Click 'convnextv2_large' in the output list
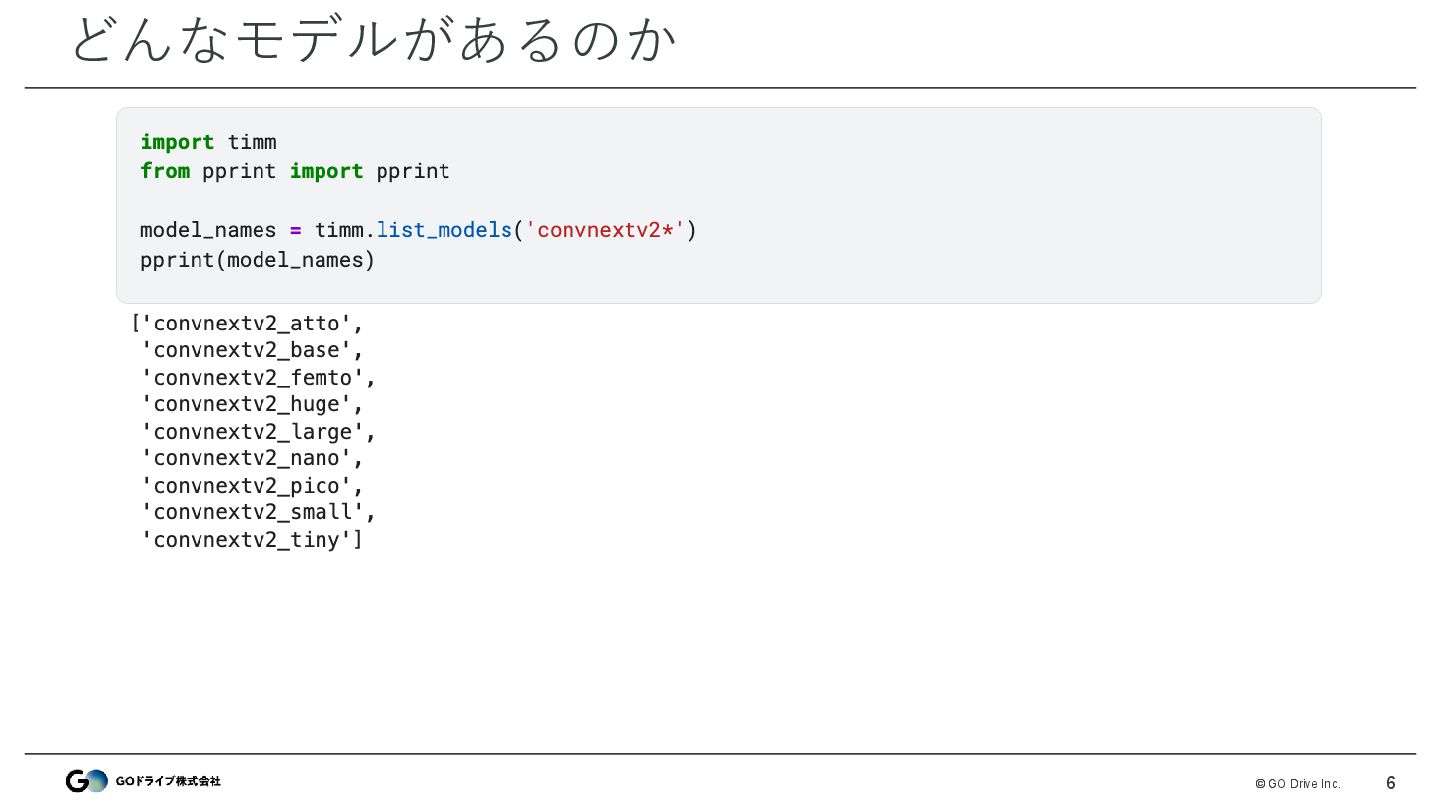This screenshot has height=810, width=1440. point(258,432)
